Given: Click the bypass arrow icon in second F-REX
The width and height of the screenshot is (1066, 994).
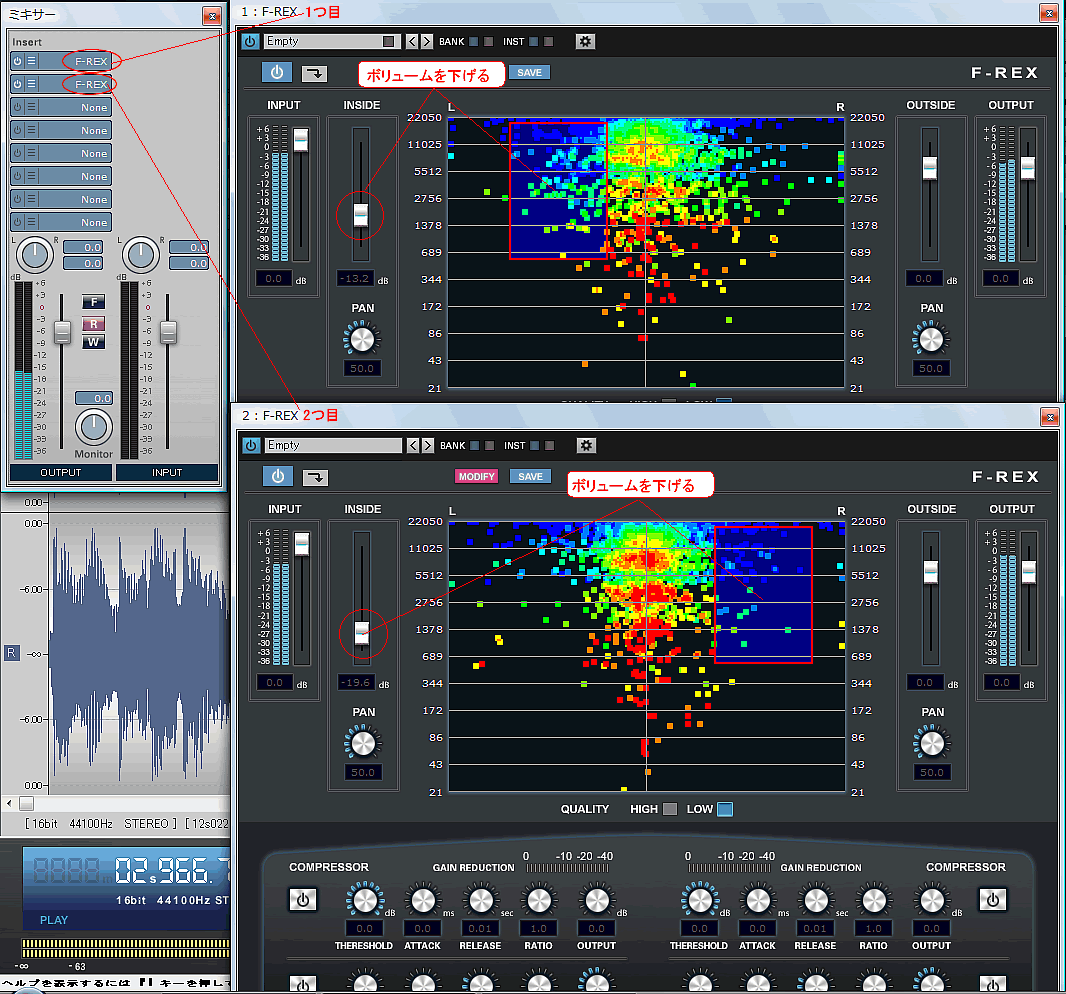Looking at the screenshot, I should (x=314, y=477).
